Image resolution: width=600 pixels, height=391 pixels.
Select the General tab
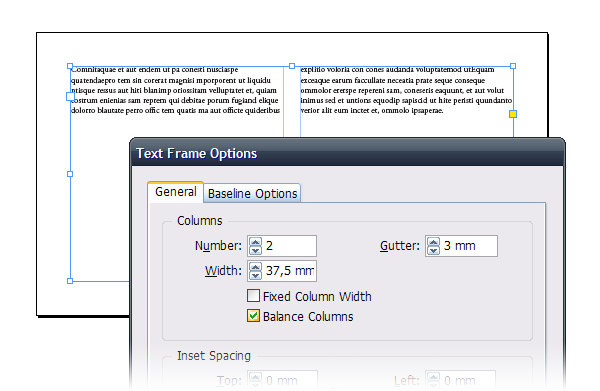pyautogui.click(x=176, y=192)
